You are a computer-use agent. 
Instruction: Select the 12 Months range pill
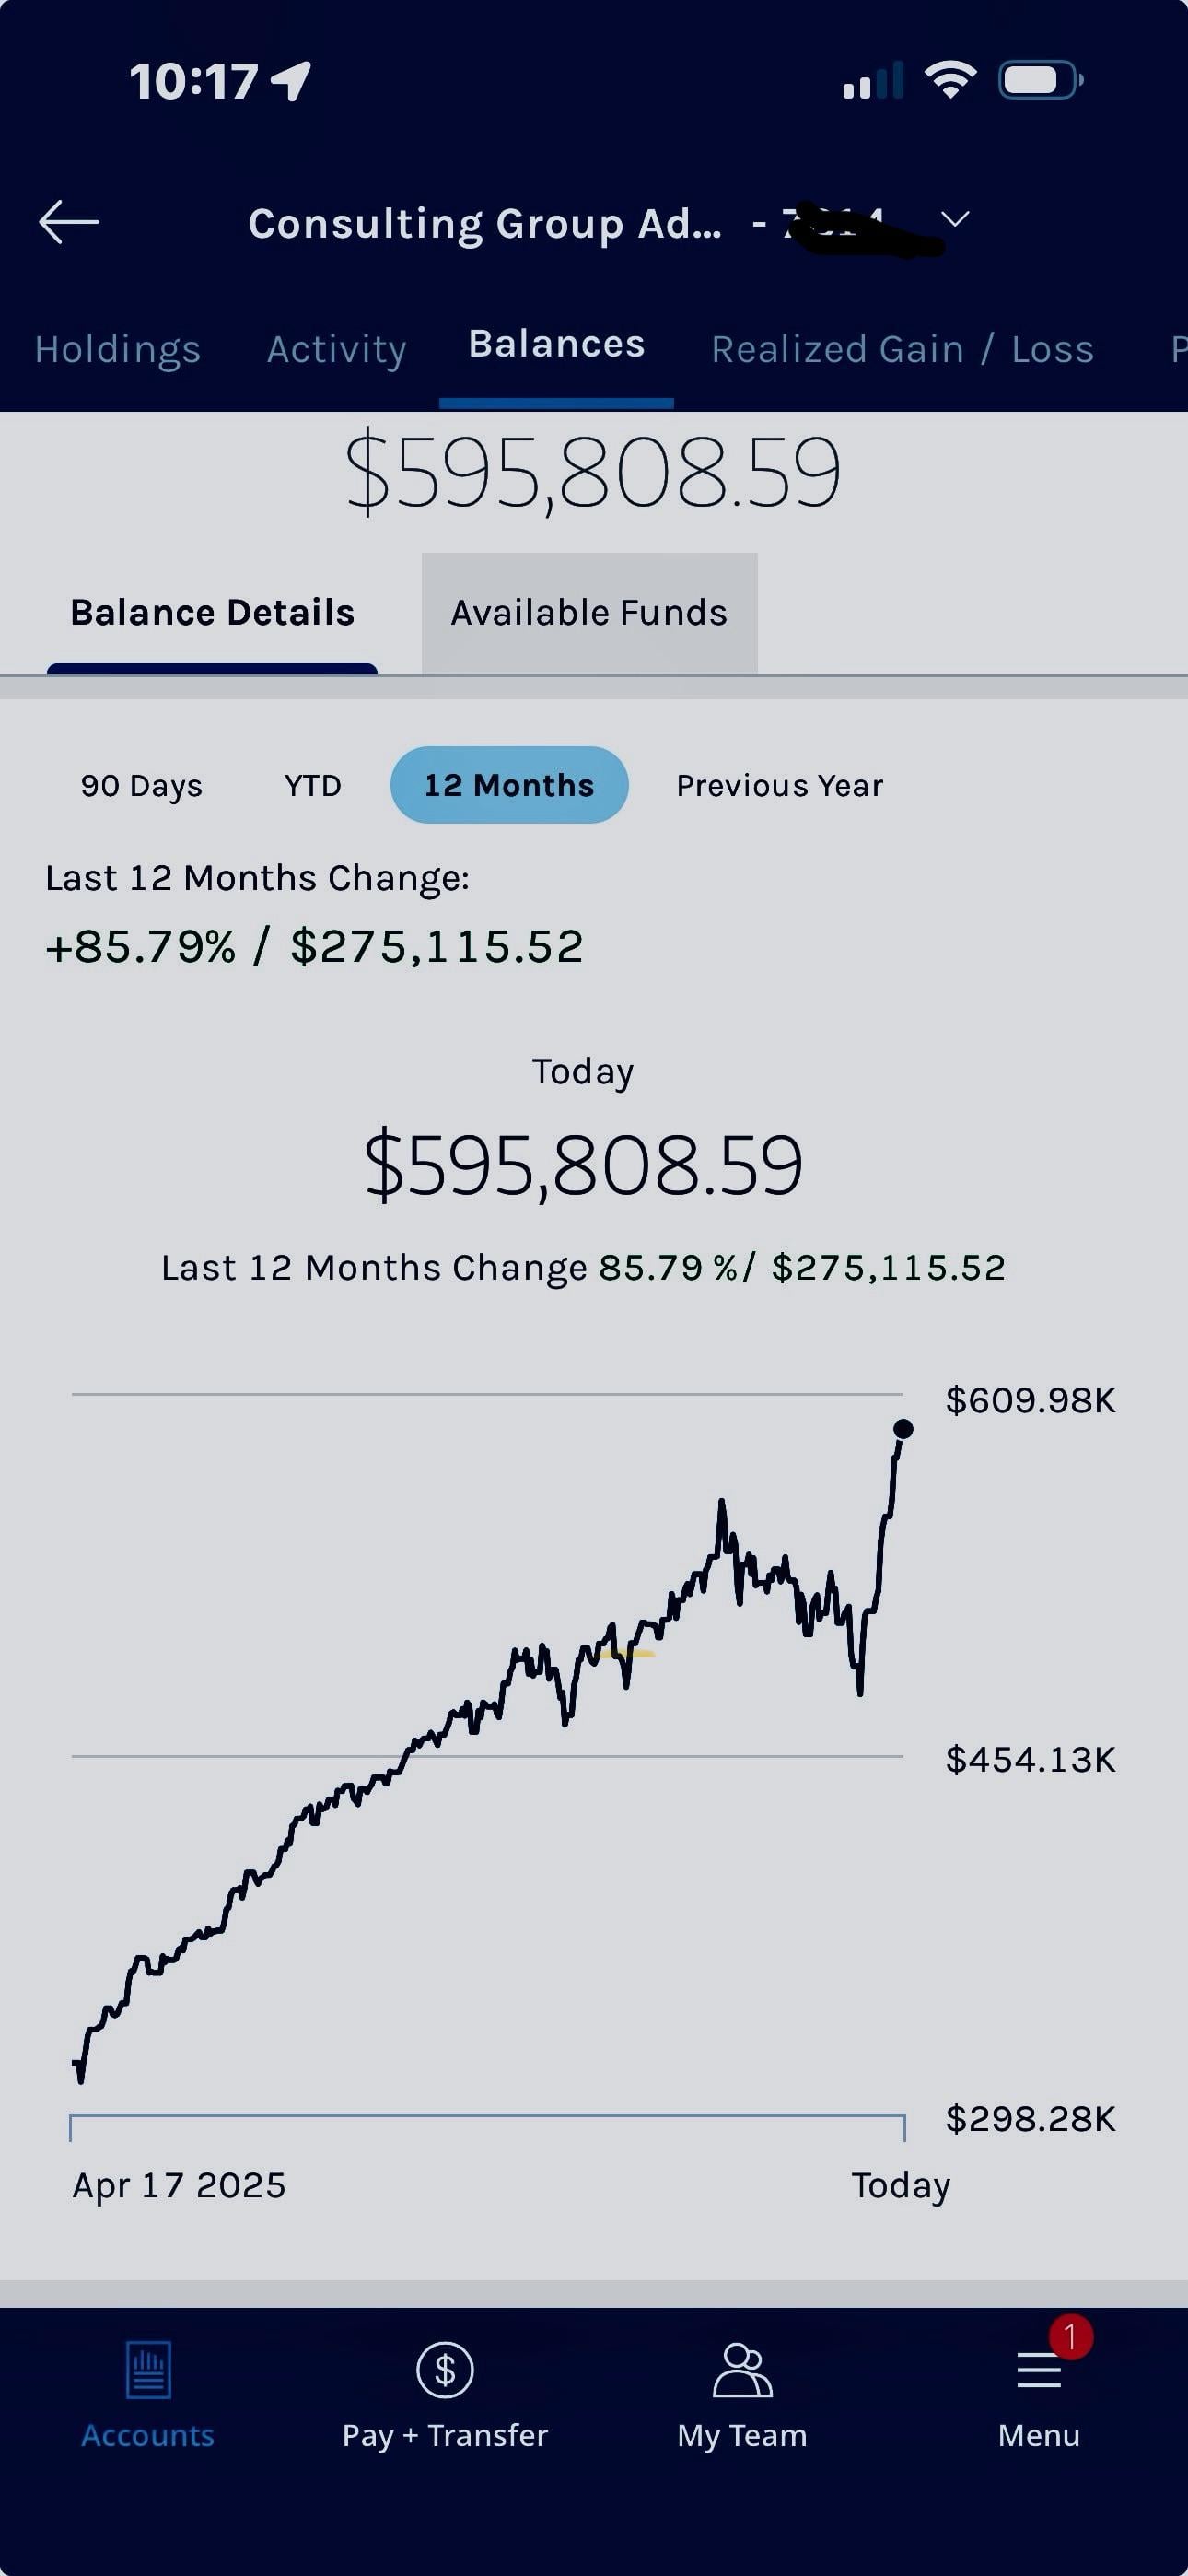pyautogui.click(x=509, y=786)
